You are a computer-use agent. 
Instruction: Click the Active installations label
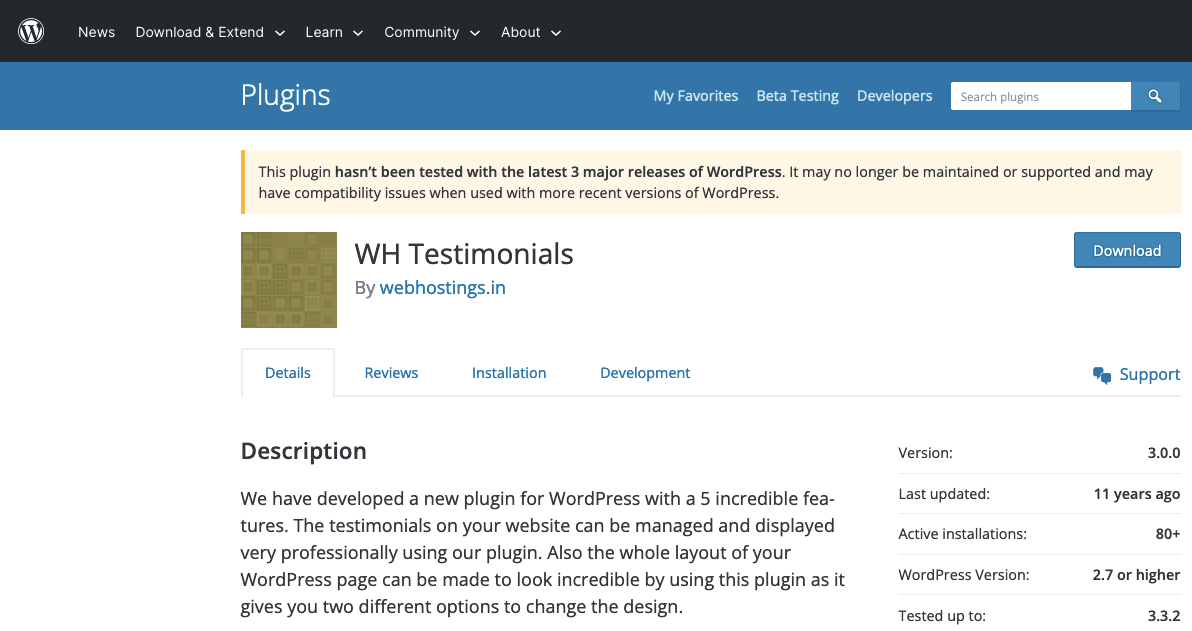point(962,534)
